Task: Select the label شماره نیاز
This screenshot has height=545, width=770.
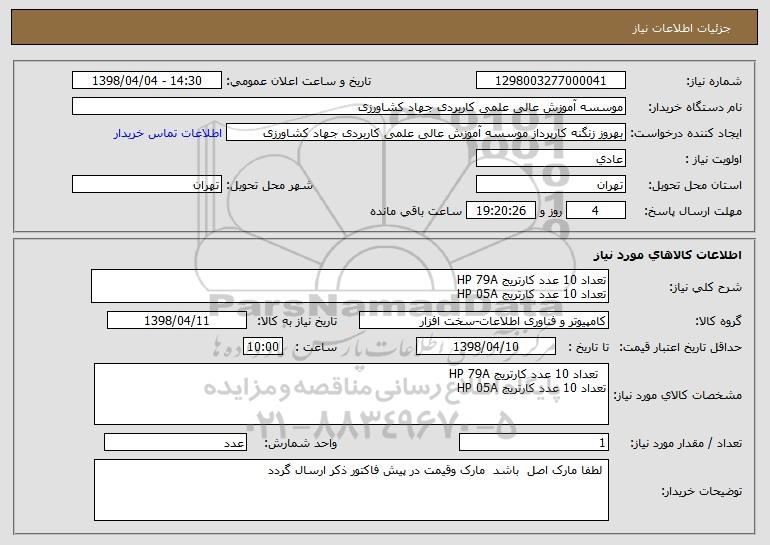Action: click(714, 82)
